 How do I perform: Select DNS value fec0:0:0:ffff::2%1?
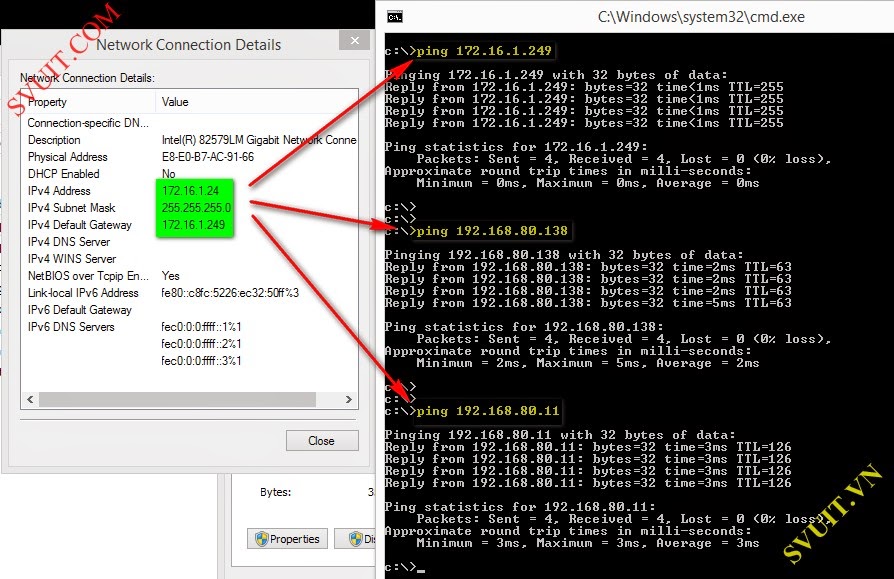click(x=201, y=344)
